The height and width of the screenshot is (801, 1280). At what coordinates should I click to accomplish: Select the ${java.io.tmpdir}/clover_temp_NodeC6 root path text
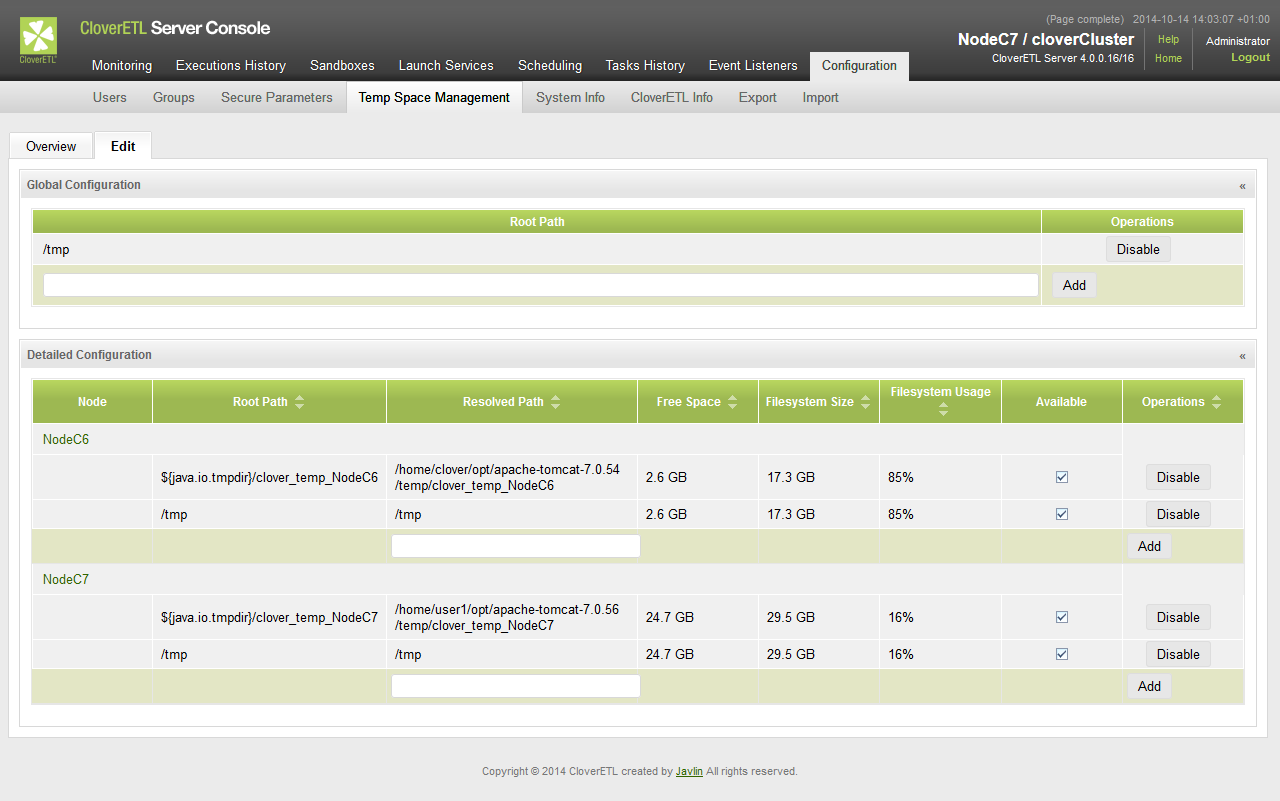point(269,478)
